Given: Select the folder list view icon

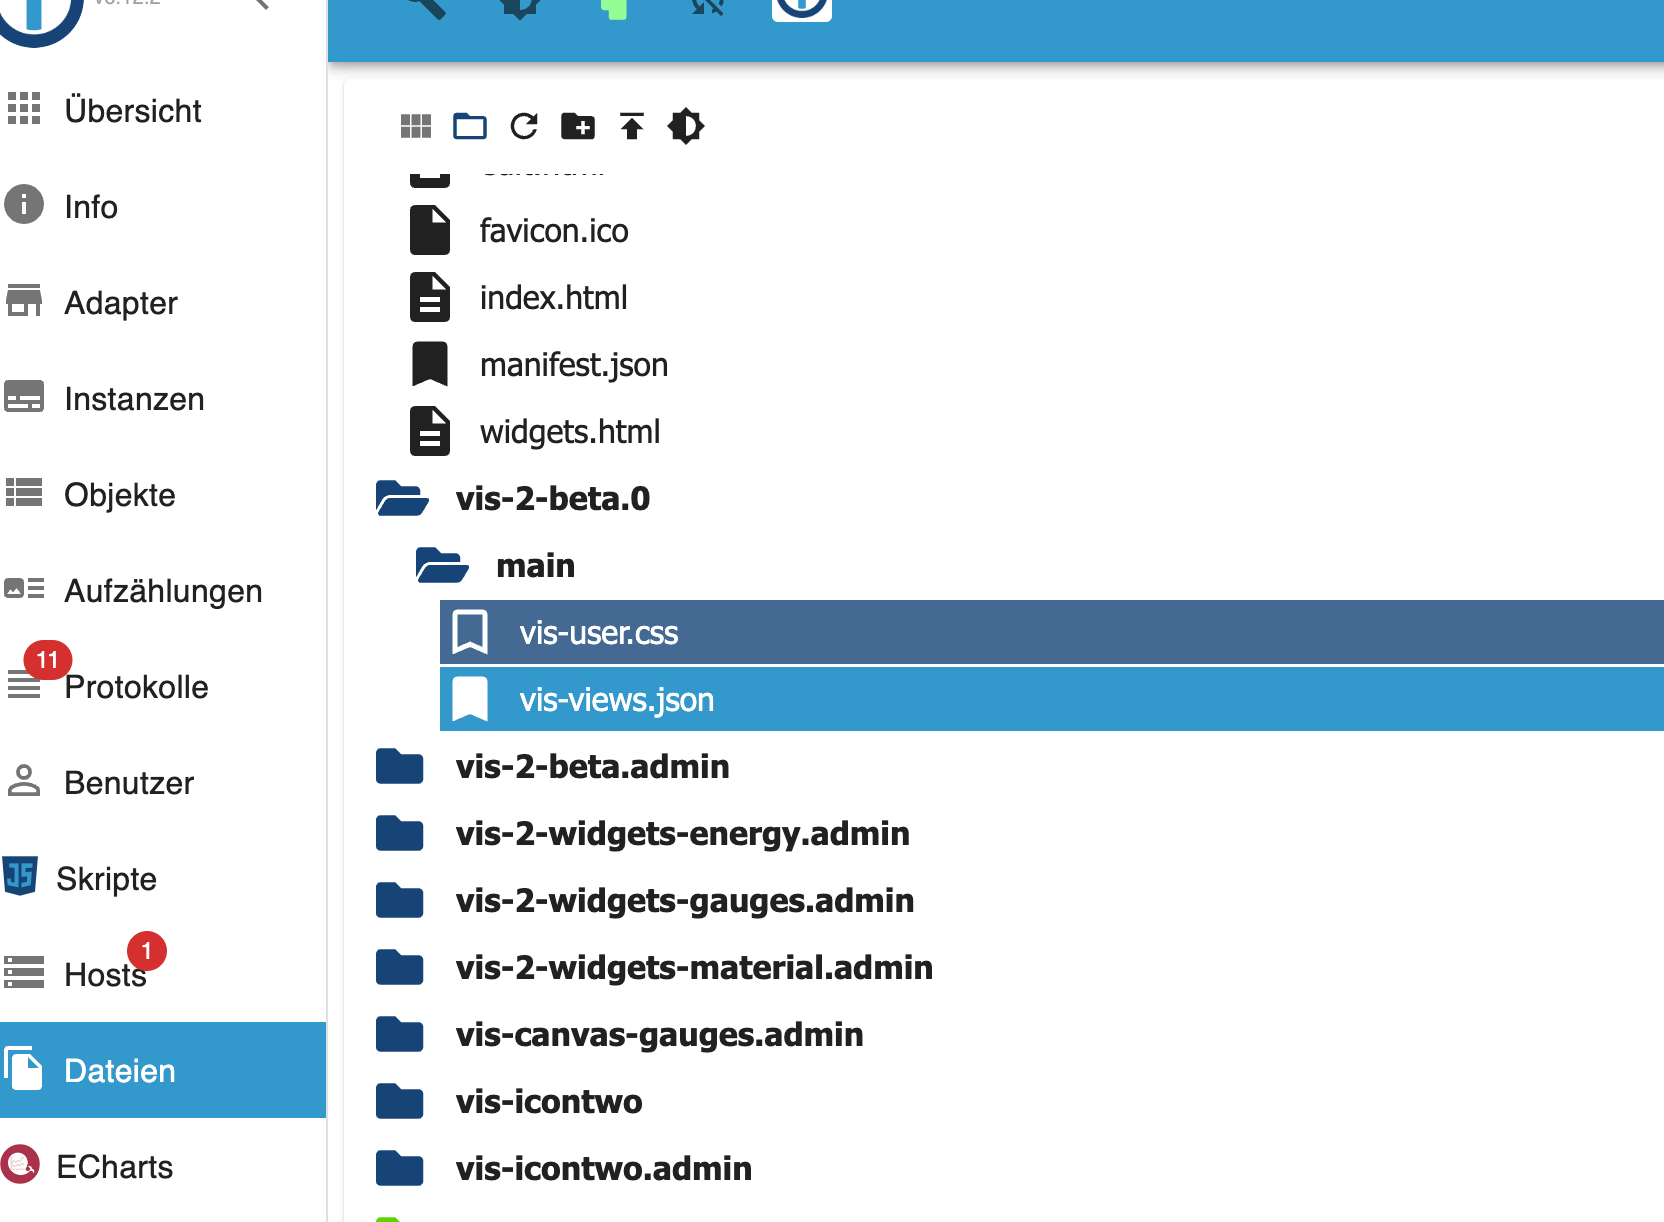Looking at the screenshot, I should [x=470, y=126].
